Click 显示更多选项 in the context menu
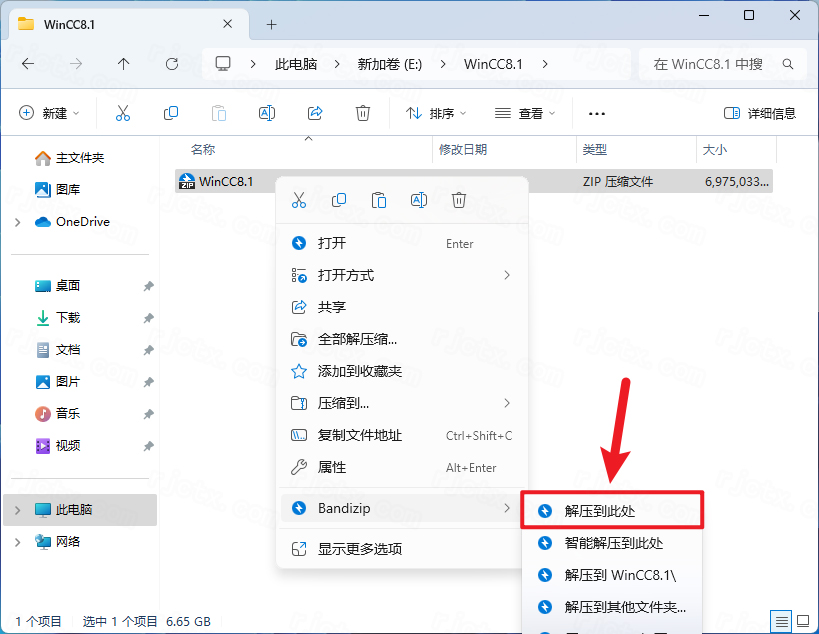This screenshot has height=634, width=819. (359, 548)
